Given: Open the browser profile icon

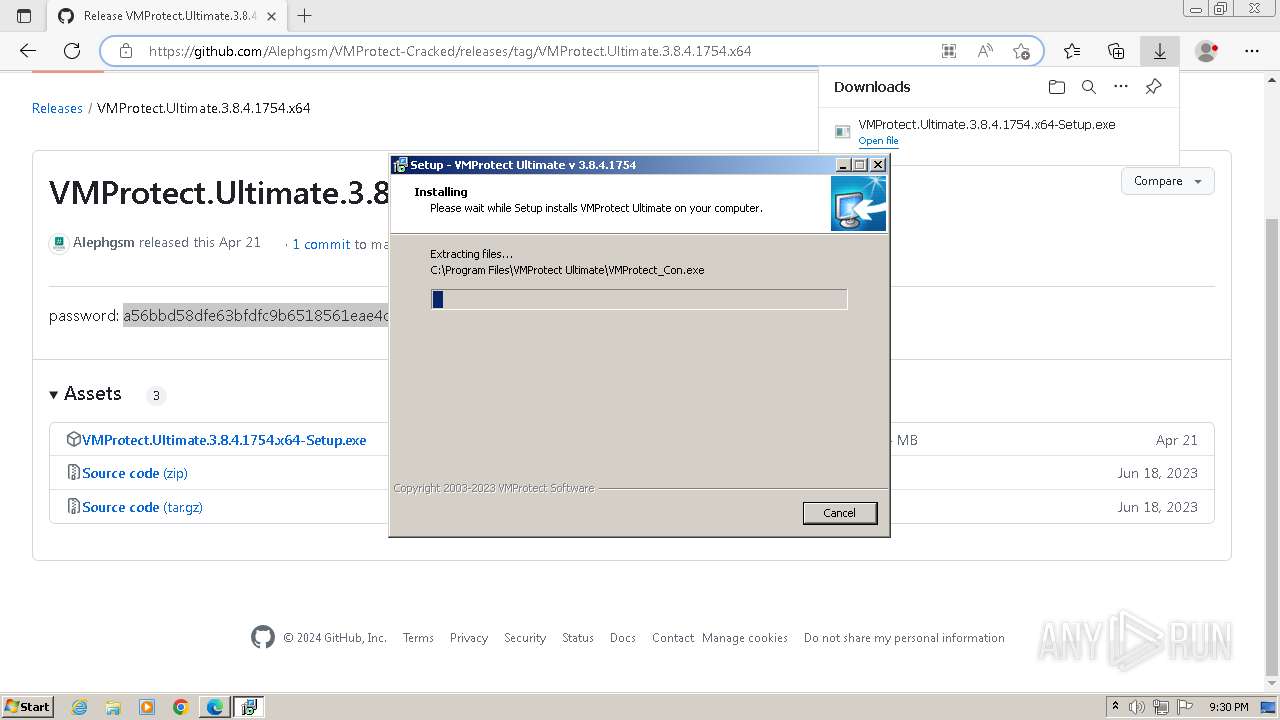Looking at the screenshot, I should tap(1207, 51).
